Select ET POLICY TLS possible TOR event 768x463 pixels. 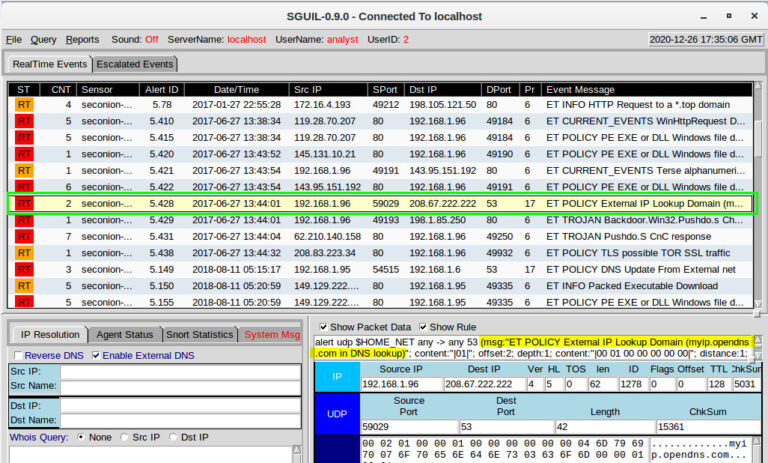(638, 253)
